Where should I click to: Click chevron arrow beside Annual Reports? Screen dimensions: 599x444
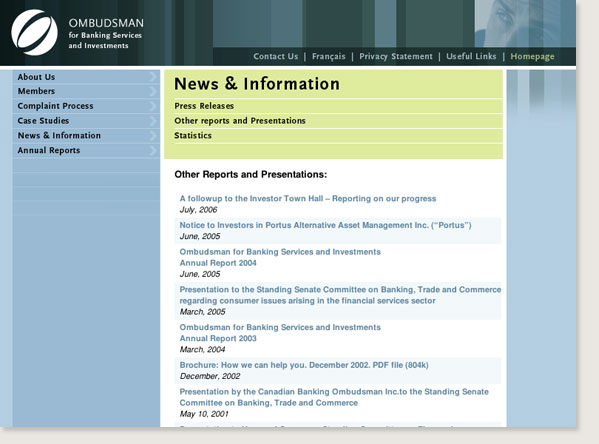152,151
